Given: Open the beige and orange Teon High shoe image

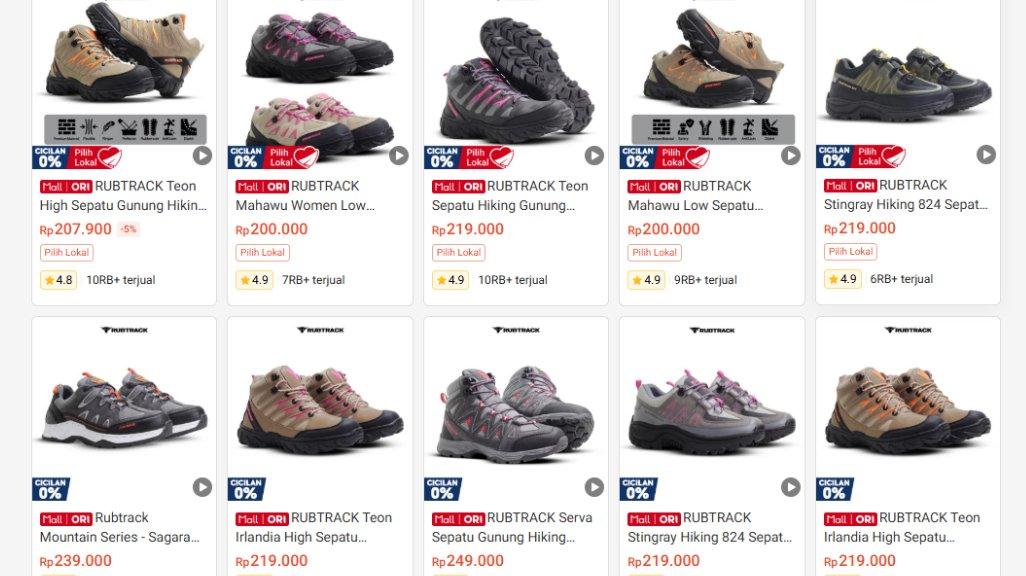Looking at the screenshot, I should pyautogui.click(x=124, y=72).
